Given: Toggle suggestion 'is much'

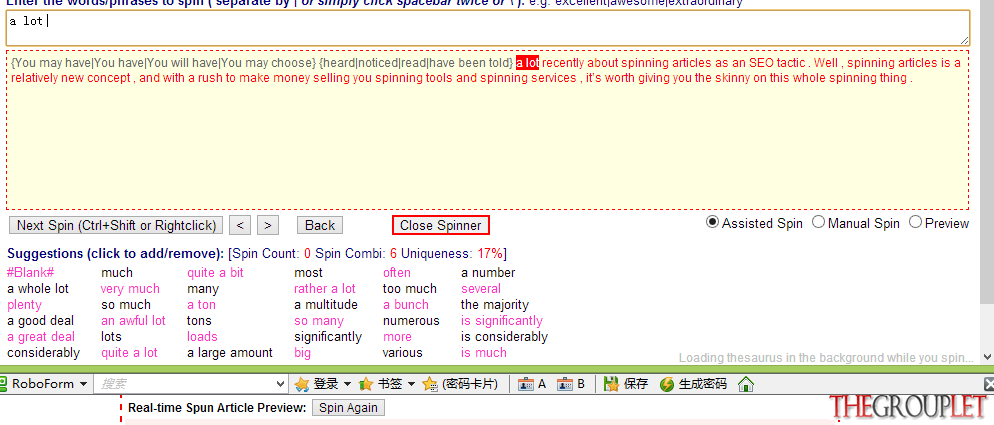Looking at the screenshot, I should 484,353.
